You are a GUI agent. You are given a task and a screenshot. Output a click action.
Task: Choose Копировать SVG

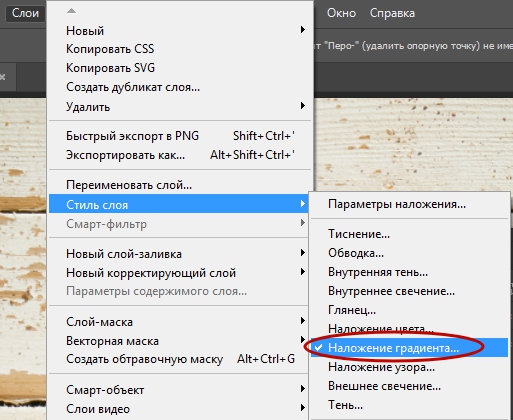pos(180,68)
